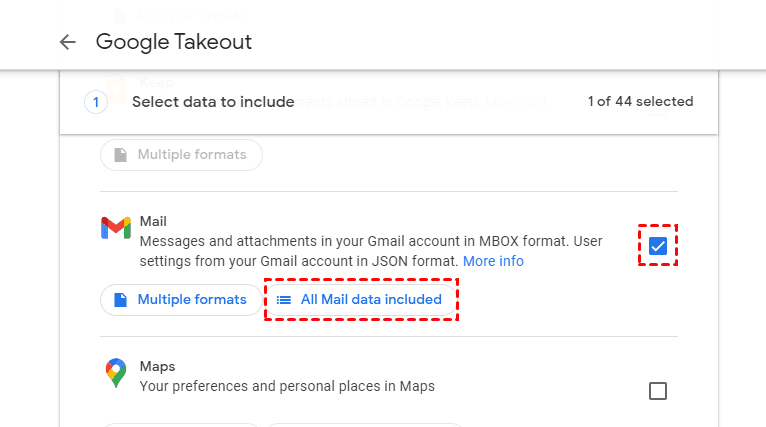Click the Maps product heading
The width and height of the screenshot is (766, 427).
[157, 366]
